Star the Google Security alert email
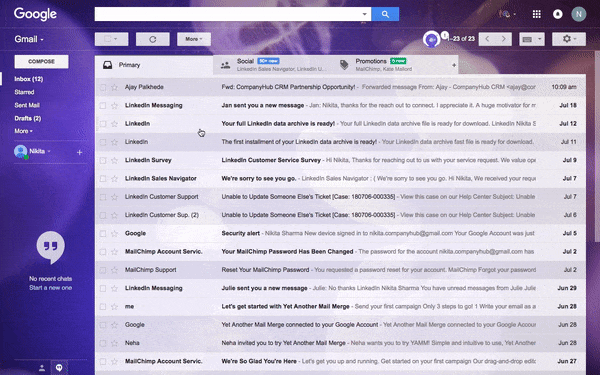600x375 pixels. coord(114,233)
